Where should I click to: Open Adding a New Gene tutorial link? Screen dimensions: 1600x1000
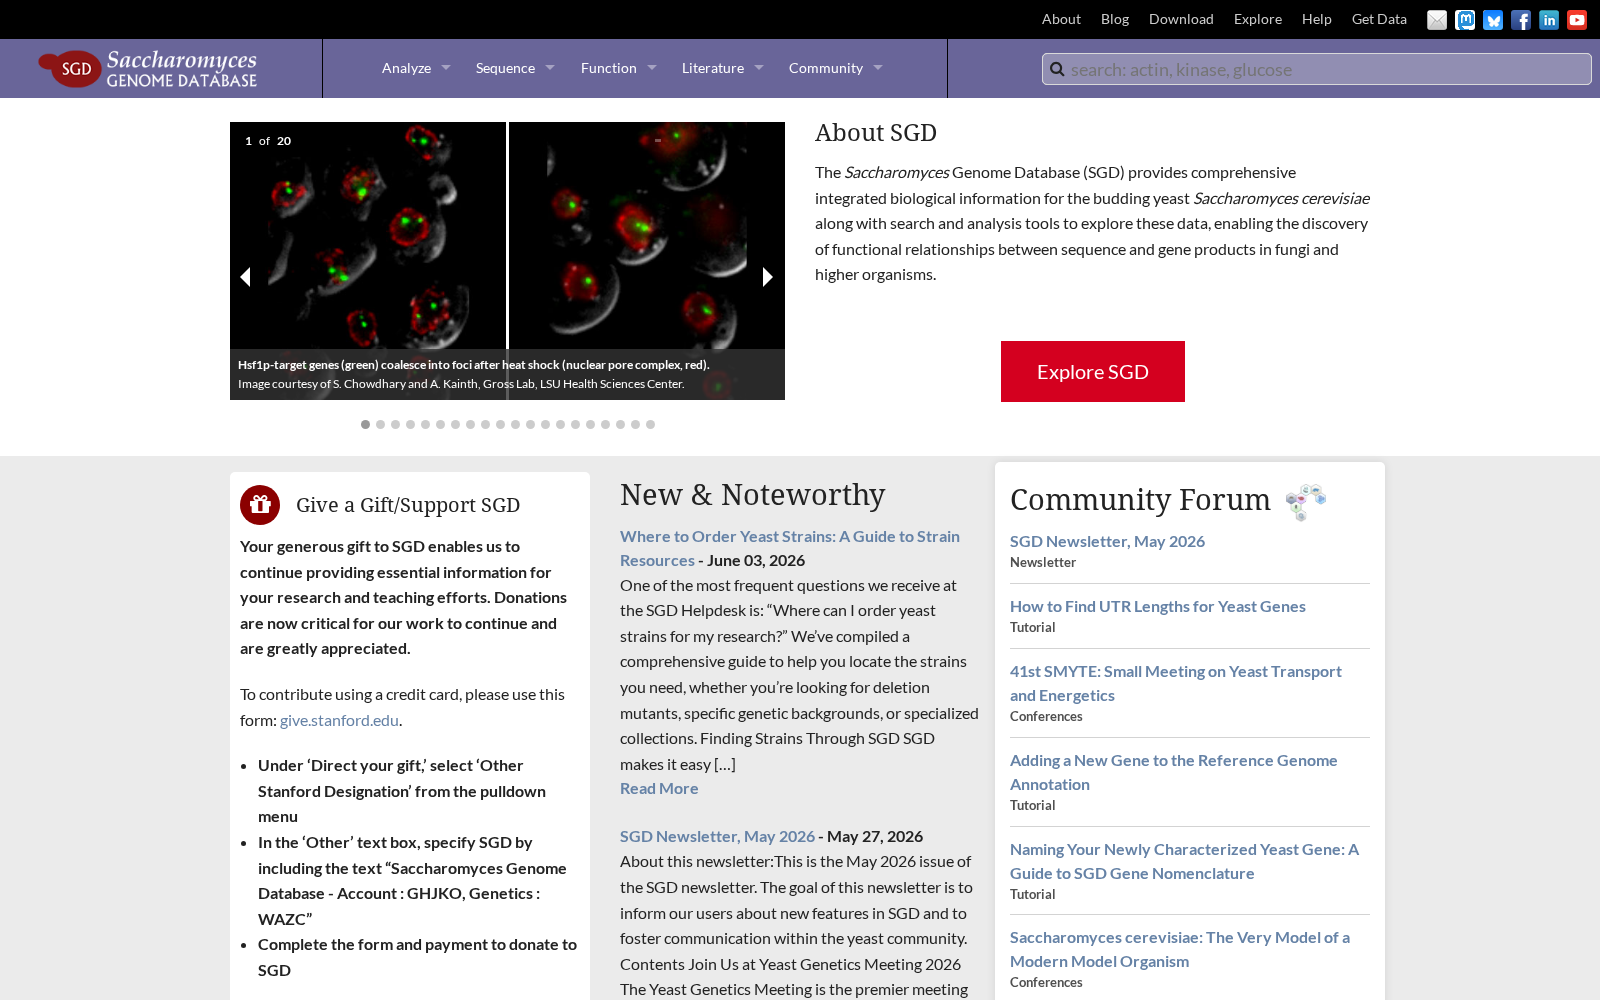coord(1174,772)
